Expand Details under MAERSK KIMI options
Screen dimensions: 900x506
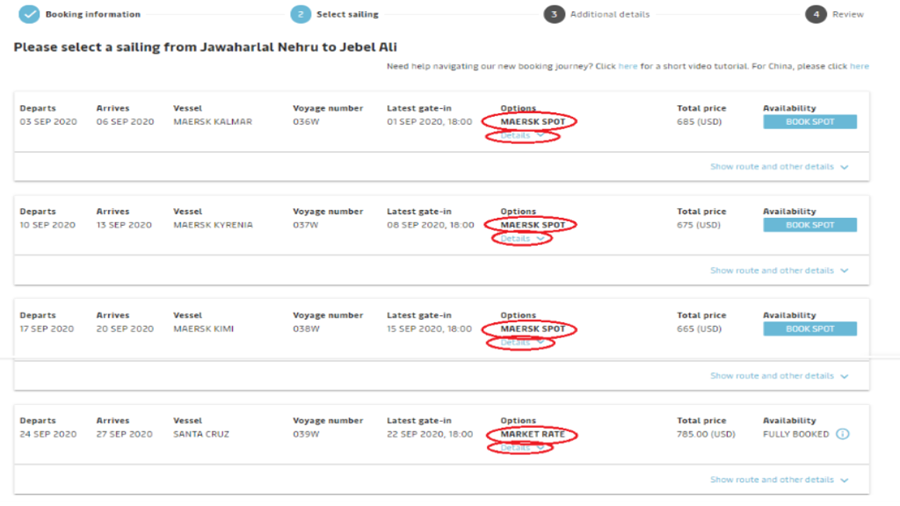point(522,342)
